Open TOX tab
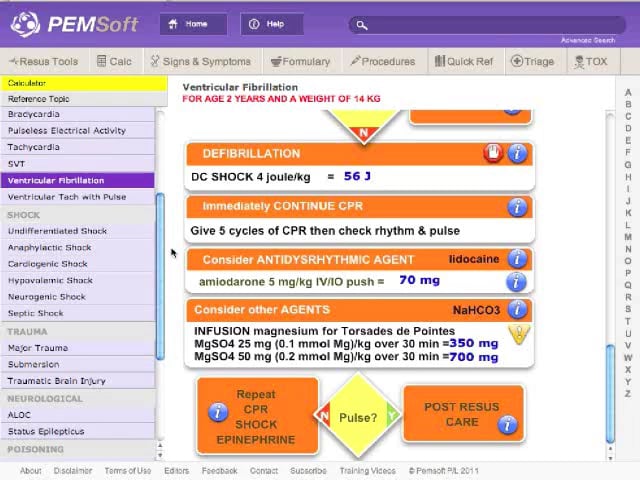Viewport: 640px width, 480px height. pyautogui.click(x=593, y=62)
